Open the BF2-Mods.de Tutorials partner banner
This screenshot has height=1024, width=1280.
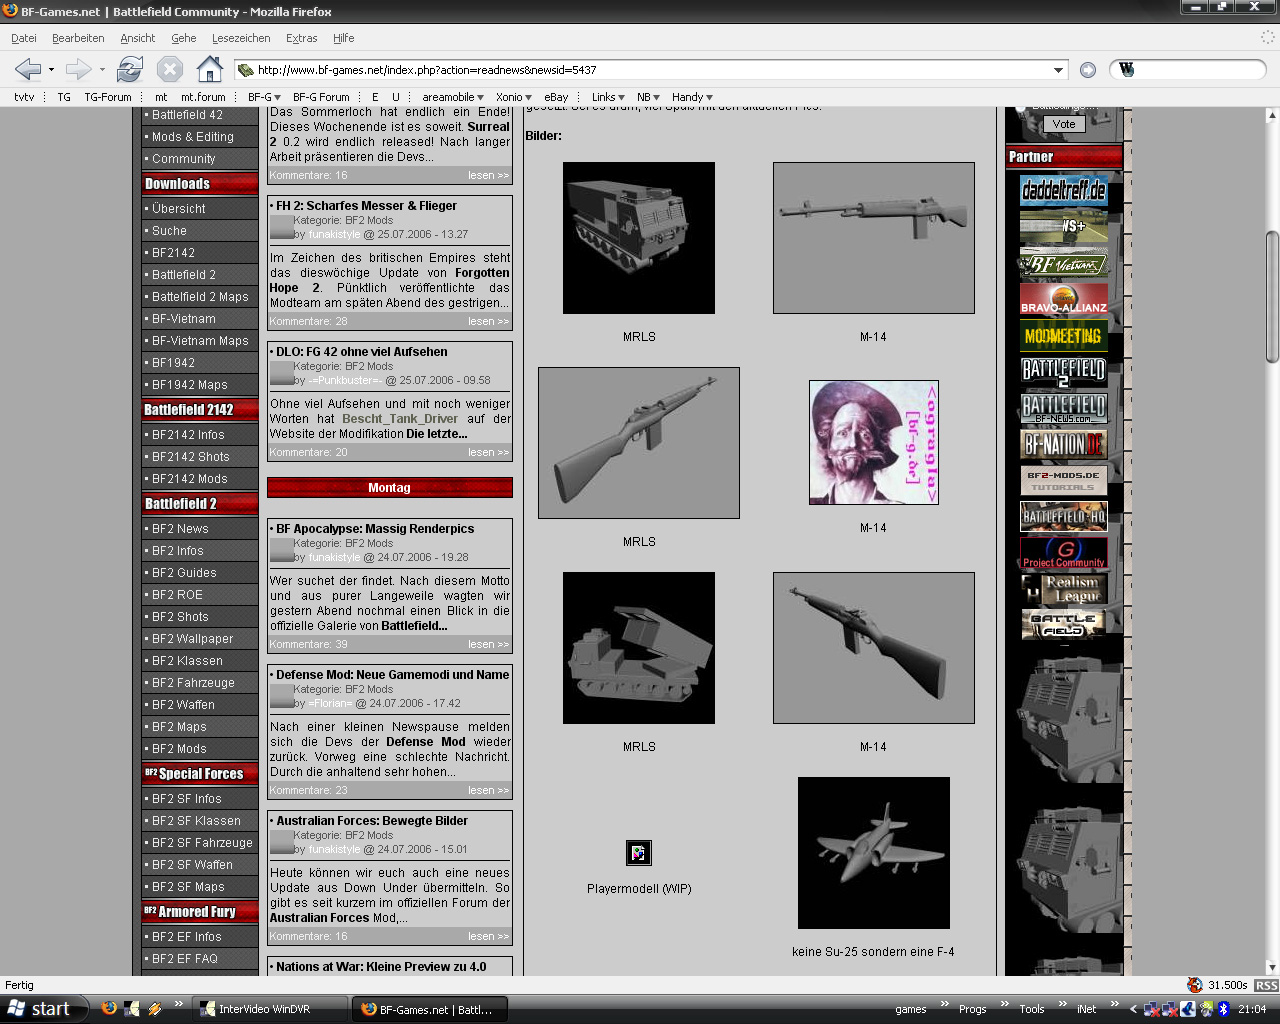point(1063,480)
